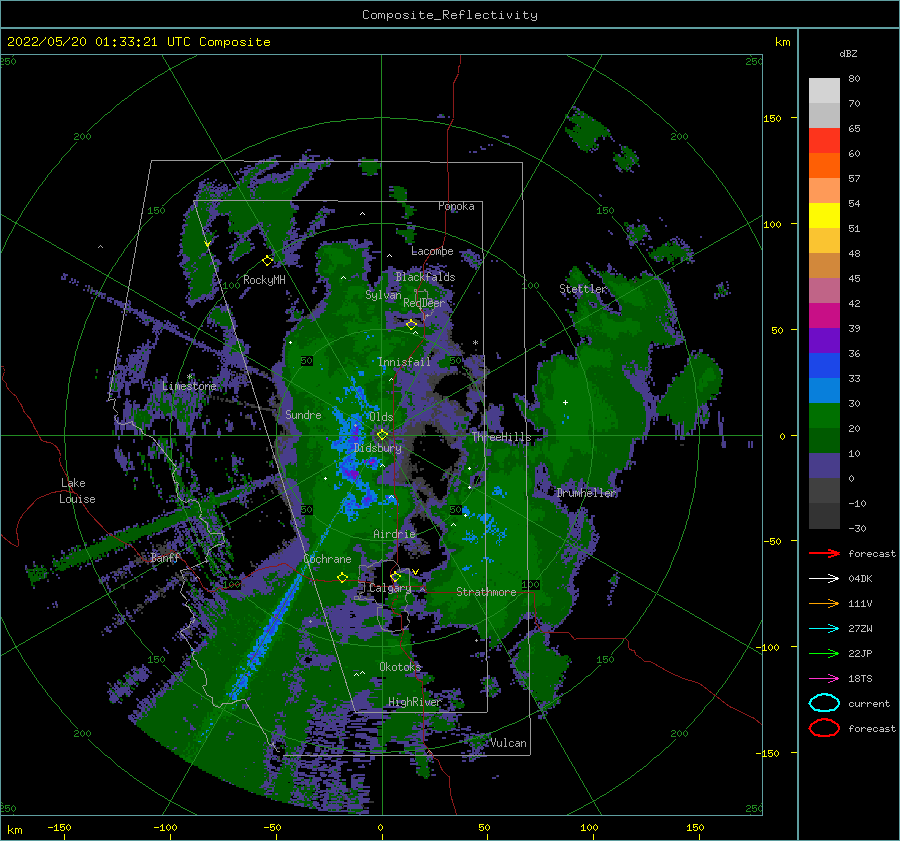Screen dimensions: 900x841
Task: Click the Vulcan label
Action: (508, 743)
